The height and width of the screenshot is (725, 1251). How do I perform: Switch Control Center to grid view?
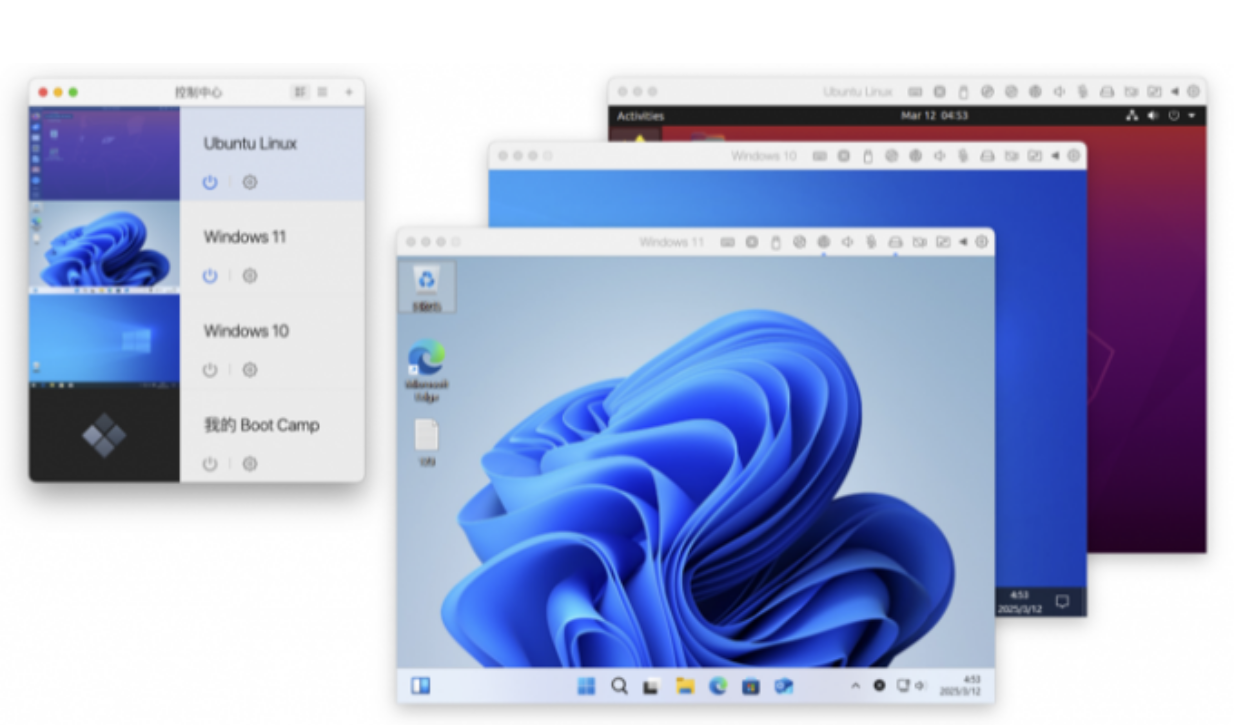point(300,92)
